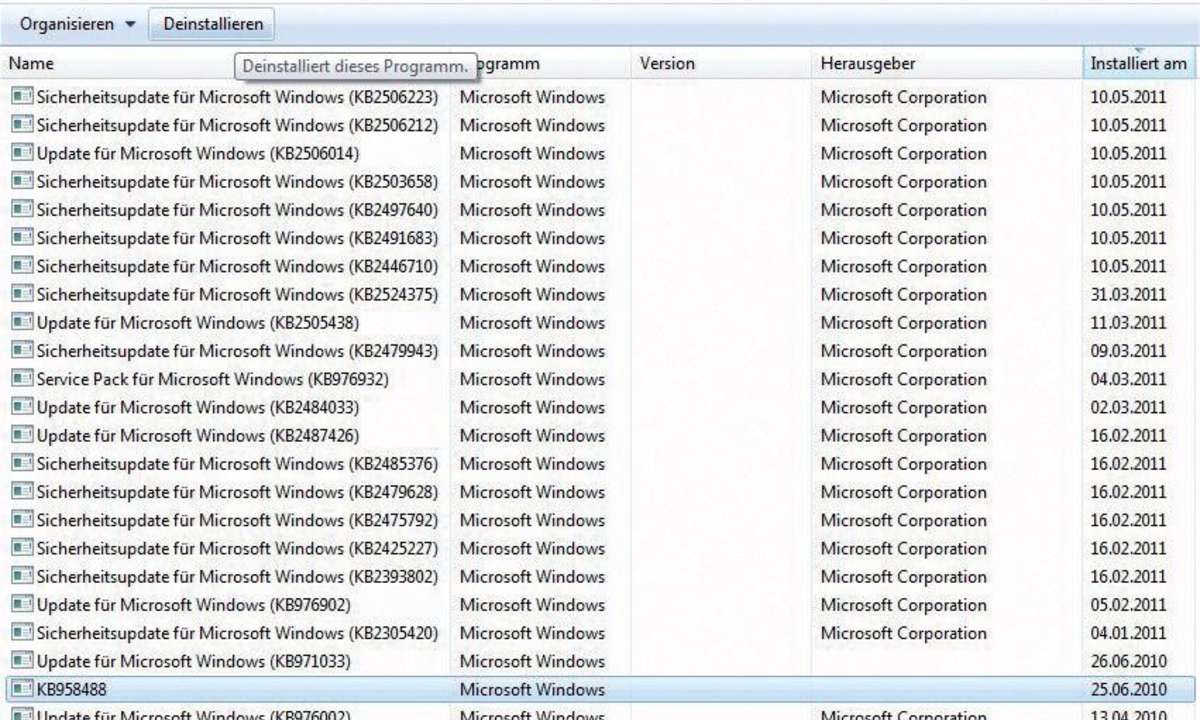1200x720 pixels.
Task: Click the icon of the KB958488 entry
Action: tap(22, 689)
